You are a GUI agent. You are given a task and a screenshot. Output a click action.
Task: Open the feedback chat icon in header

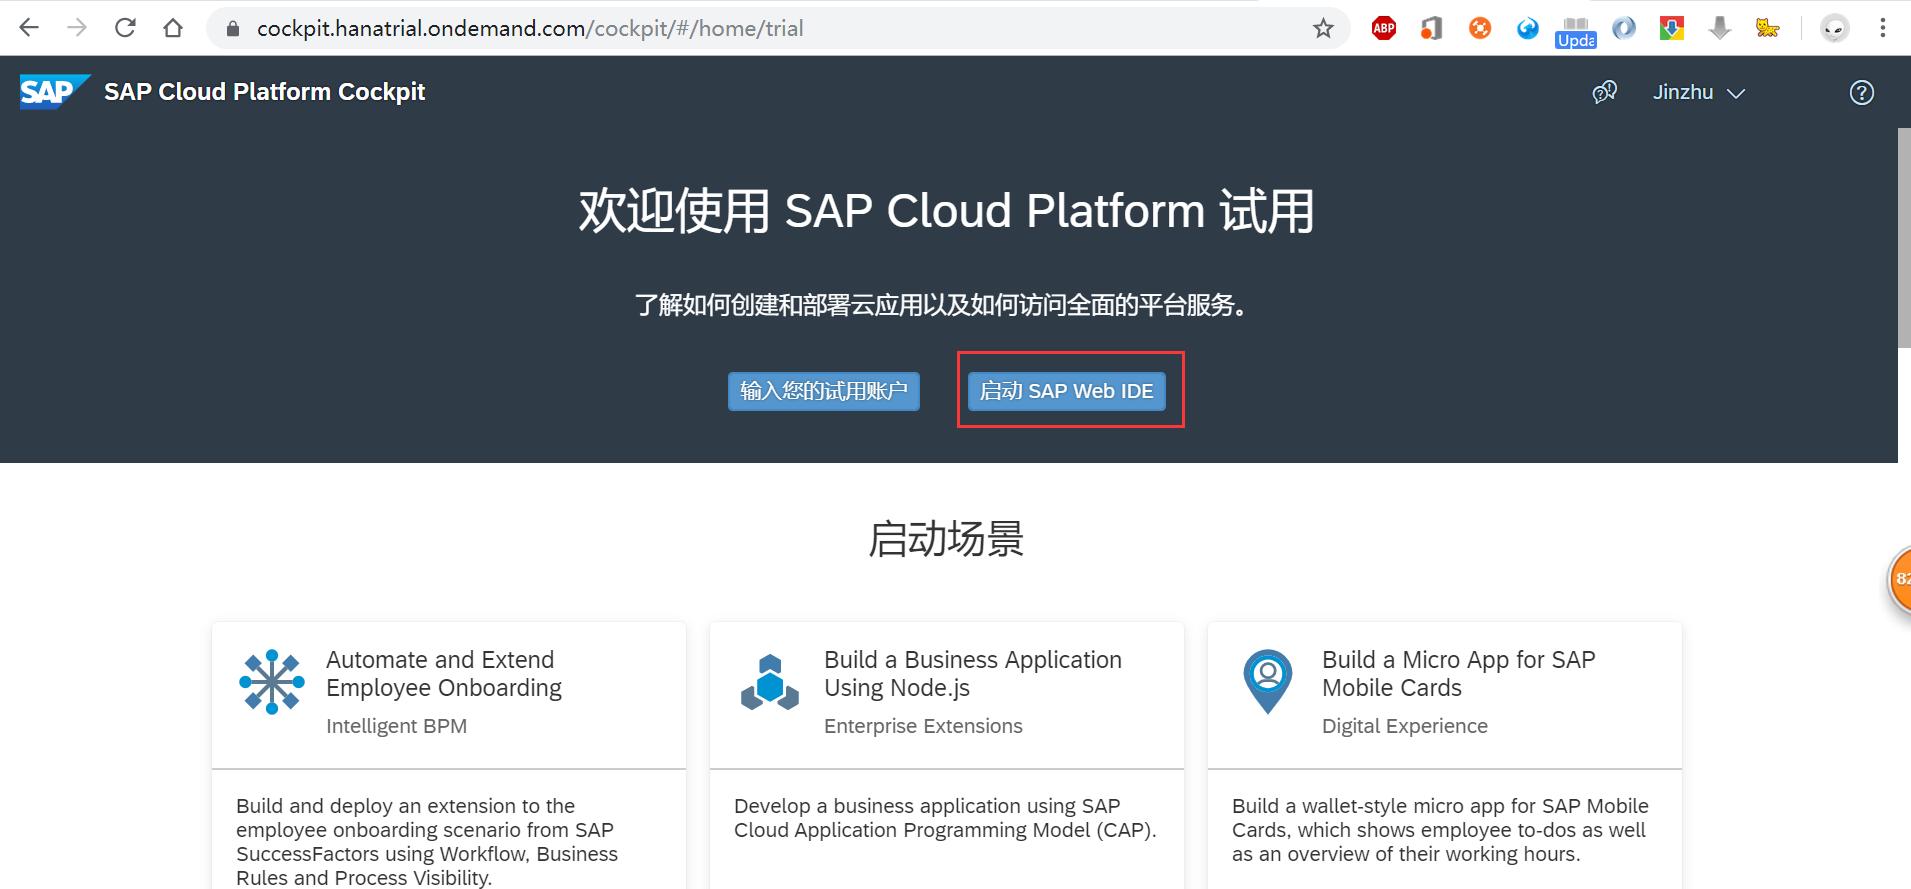pyautogui.click(x=1605, y=92)
